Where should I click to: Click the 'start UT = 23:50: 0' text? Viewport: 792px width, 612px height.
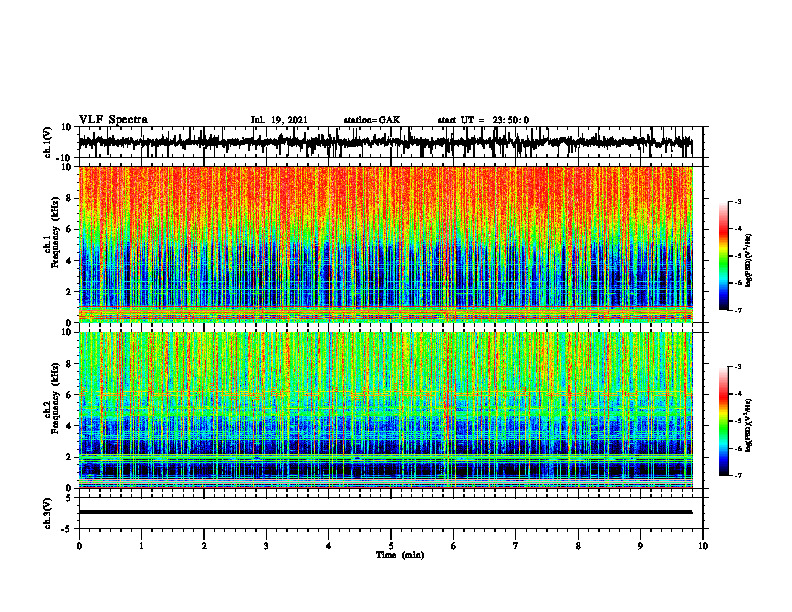click(483, 120)
